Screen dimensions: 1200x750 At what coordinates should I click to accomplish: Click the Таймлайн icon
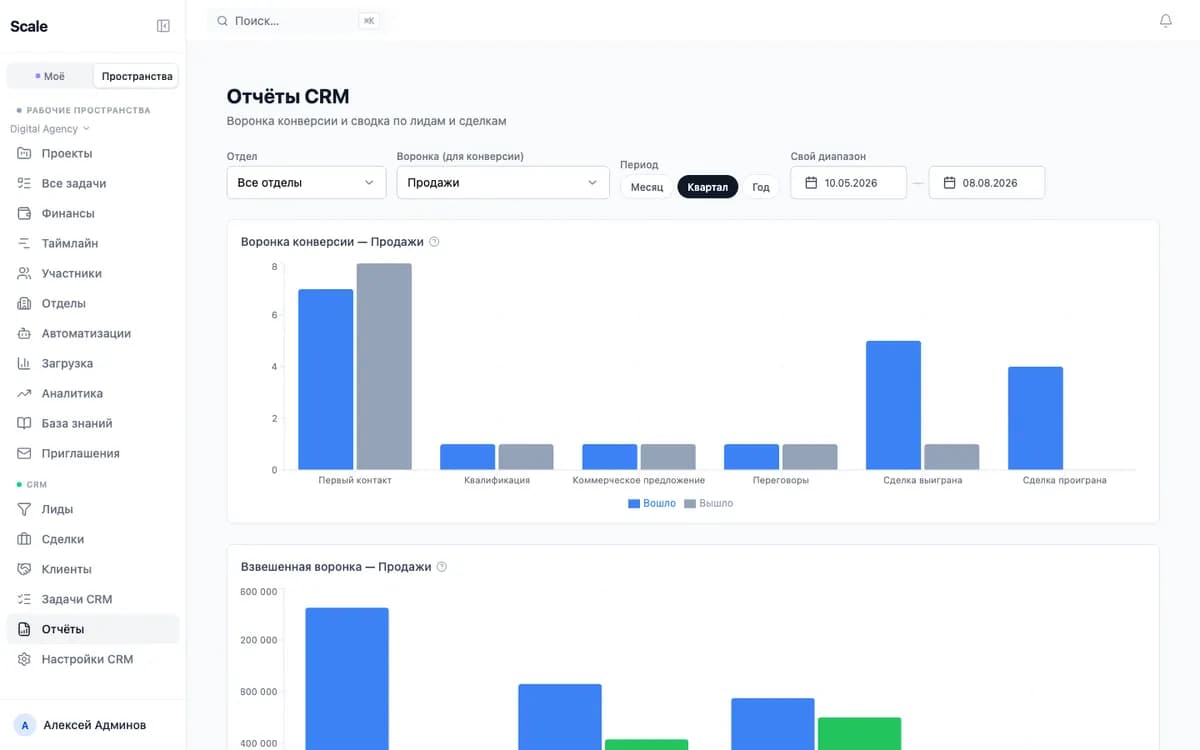[x=24, y=243]
